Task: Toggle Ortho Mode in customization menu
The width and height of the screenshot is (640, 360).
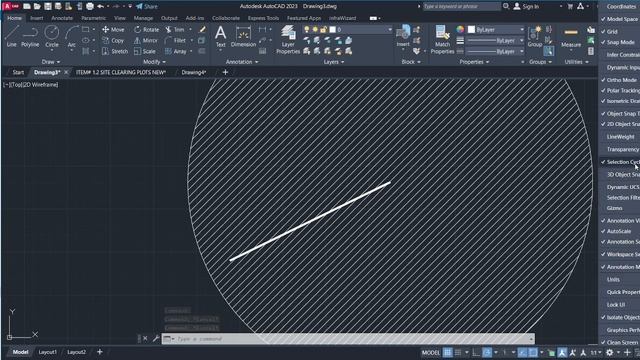Action: [x=619, y=80]
